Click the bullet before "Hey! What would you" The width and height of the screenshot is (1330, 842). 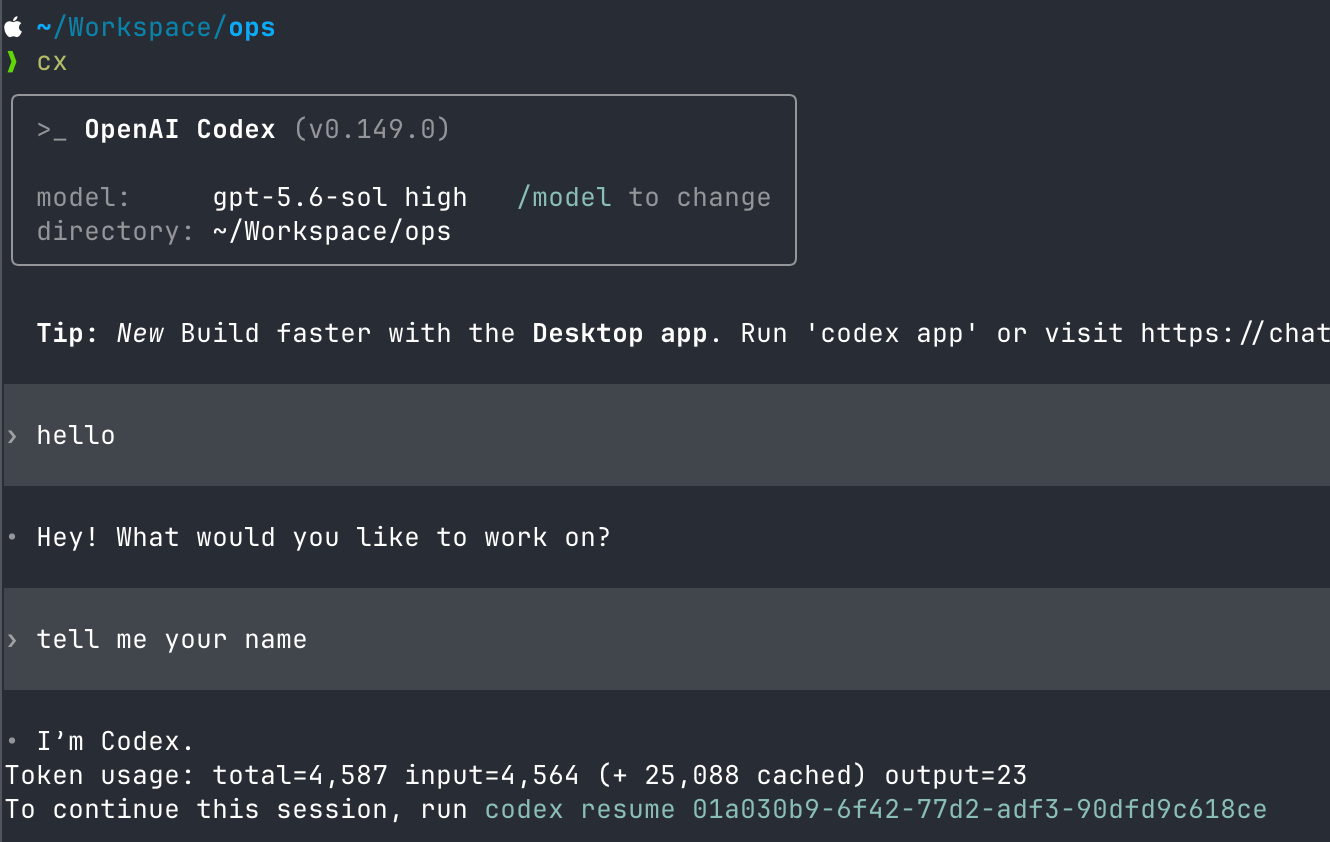pyautogui.click(x=12, y=538)
